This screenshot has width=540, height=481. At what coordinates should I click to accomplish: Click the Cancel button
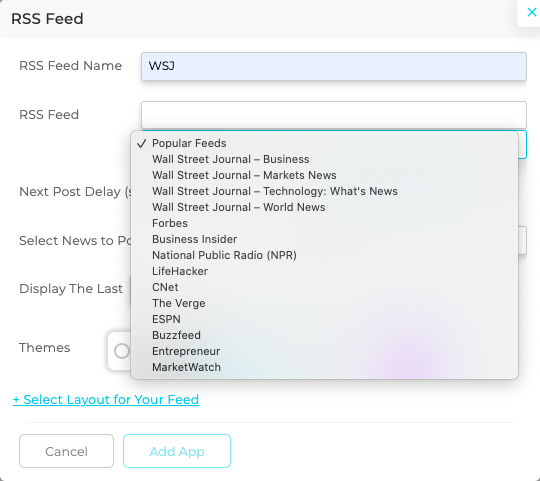click(66, 451)
